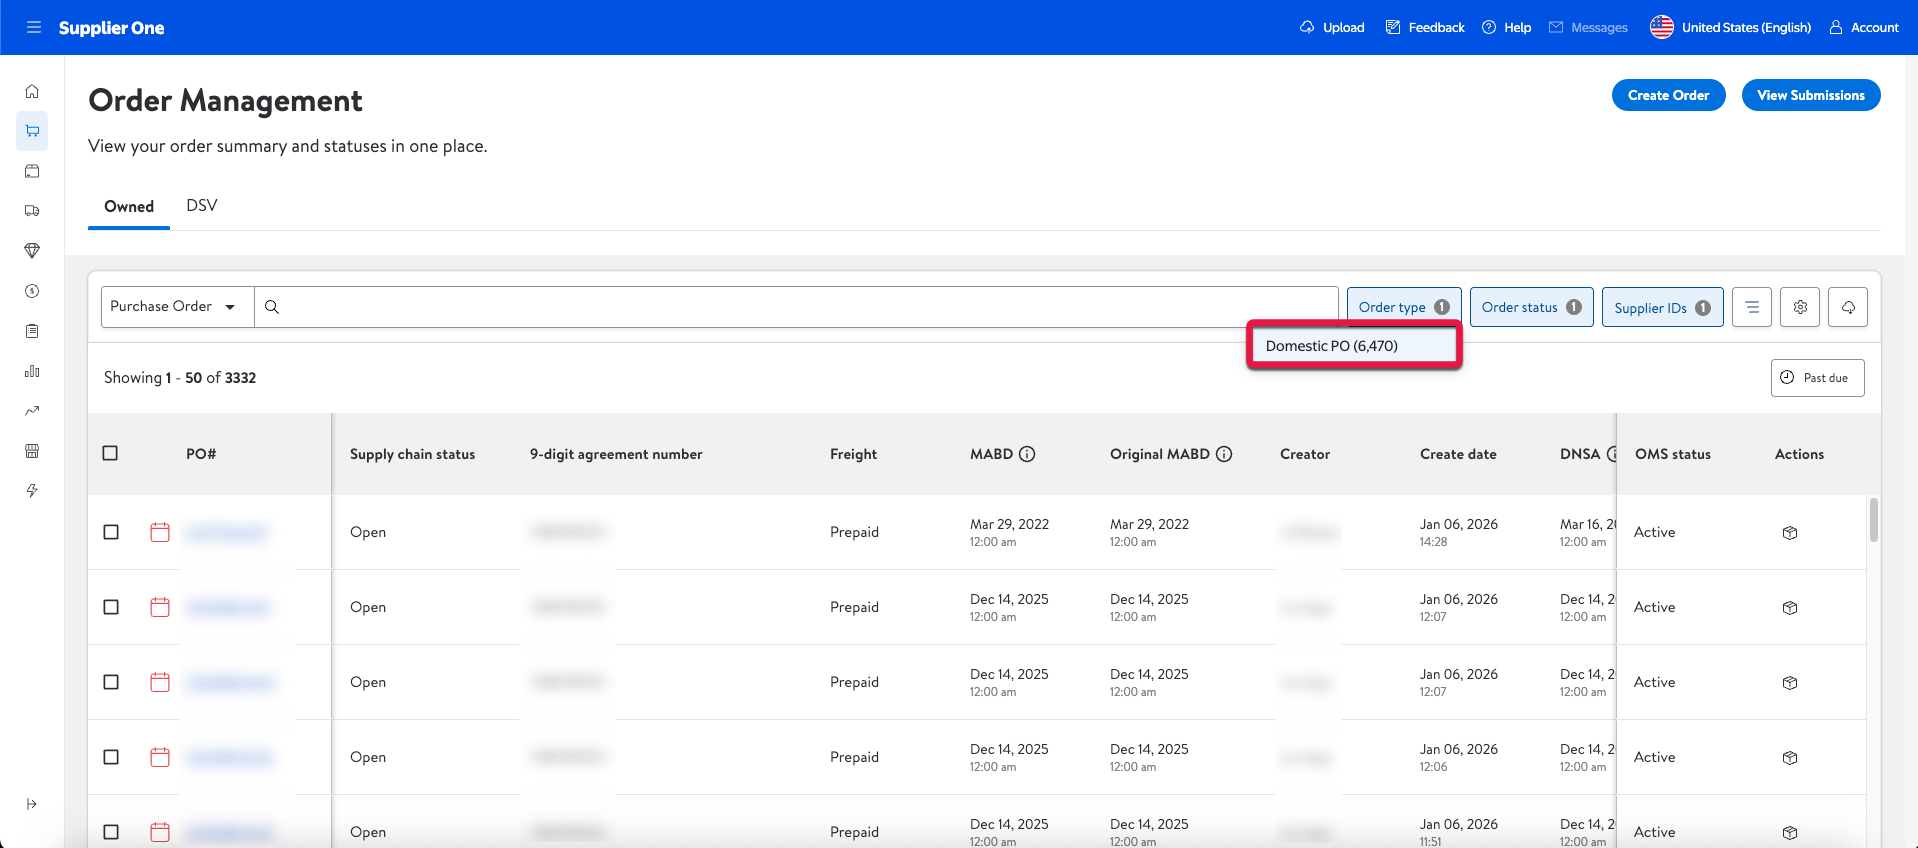Click the download icon beside the gear

pos(1848,307)
